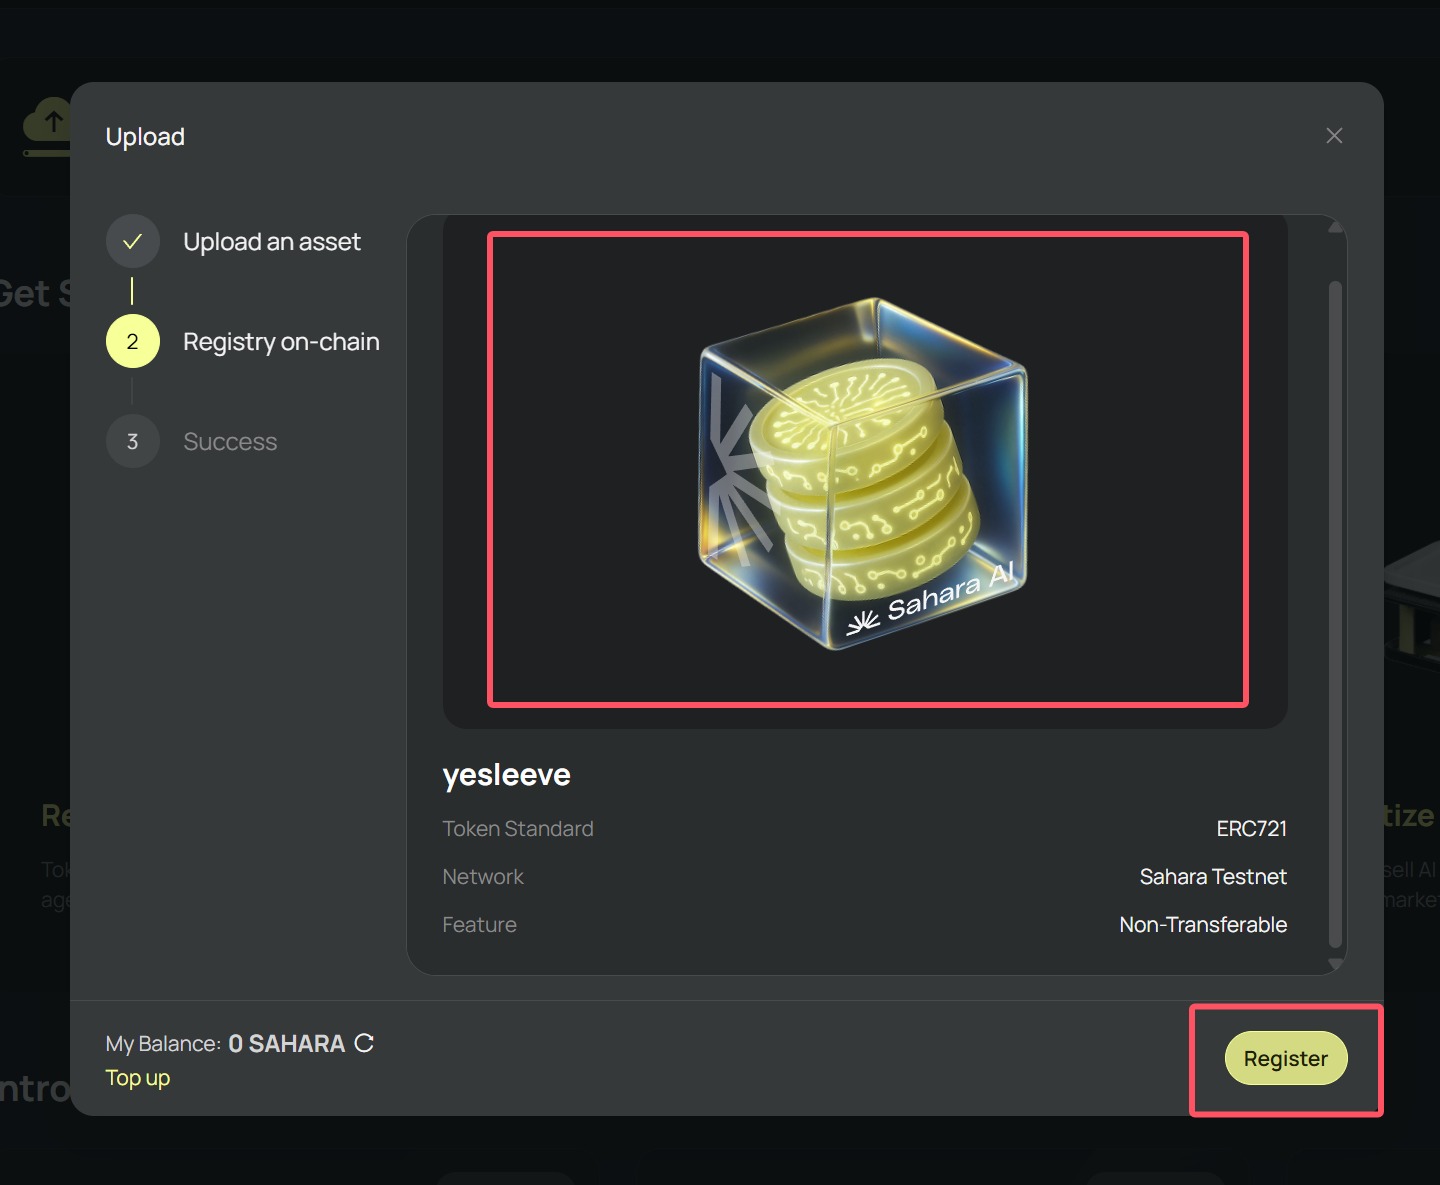This screenshot has height=1185, width=1440.
Task: Select step 2 circle for Registry on-chain
Action: pyautogui.click(x=133, y=341)
